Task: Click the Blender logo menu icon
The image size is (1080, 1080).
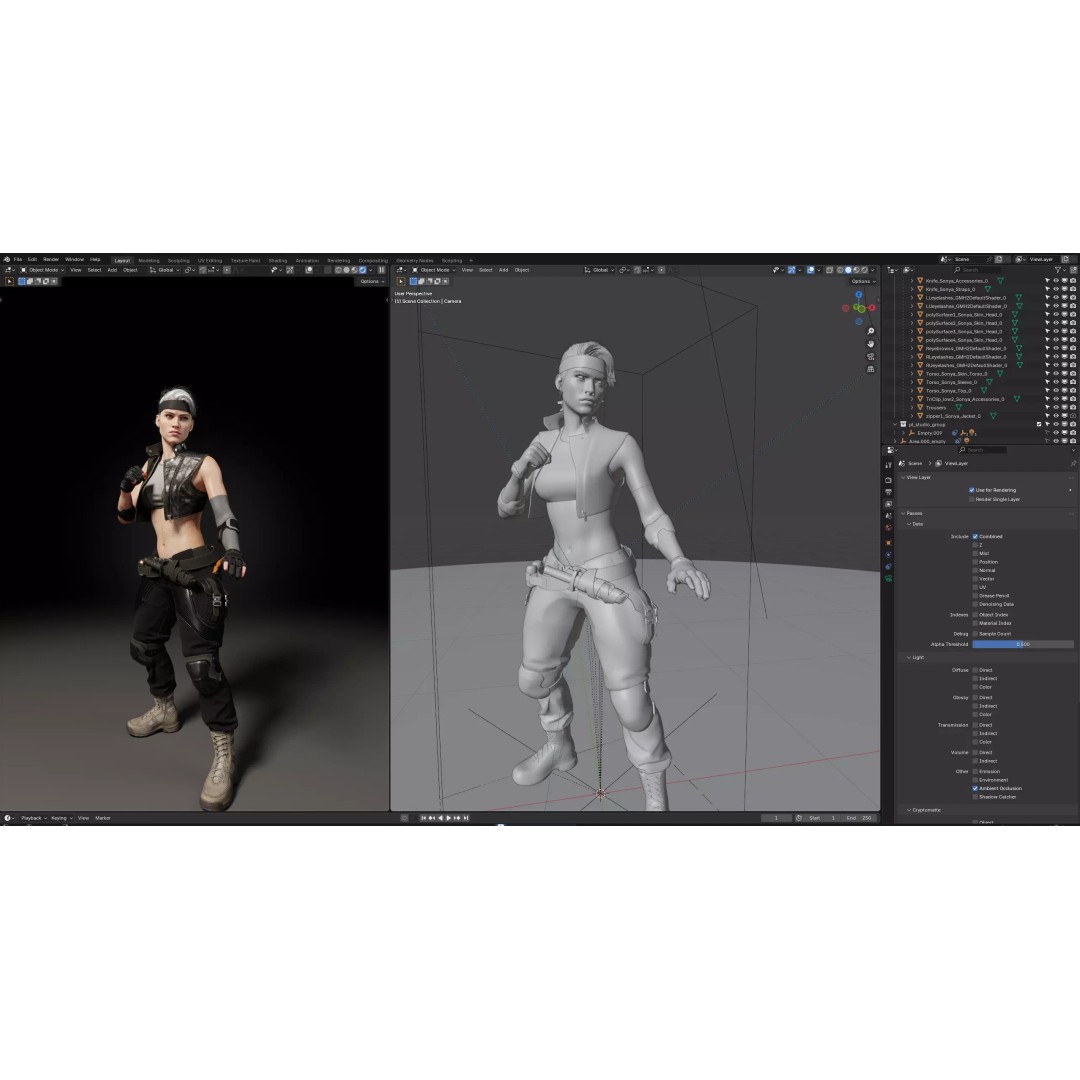Action: click(x=6, y=260)
